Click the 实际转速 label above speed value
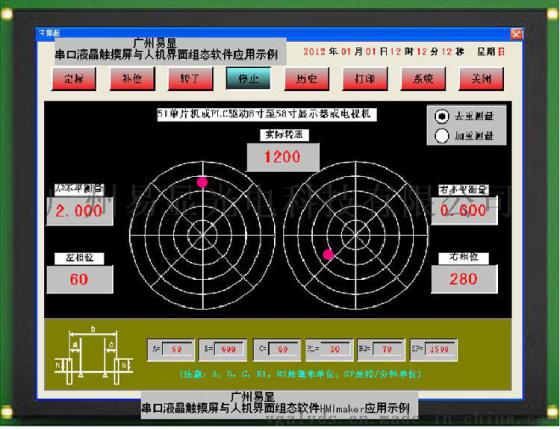Screen dimensions: 560x430 click(284, 135)
